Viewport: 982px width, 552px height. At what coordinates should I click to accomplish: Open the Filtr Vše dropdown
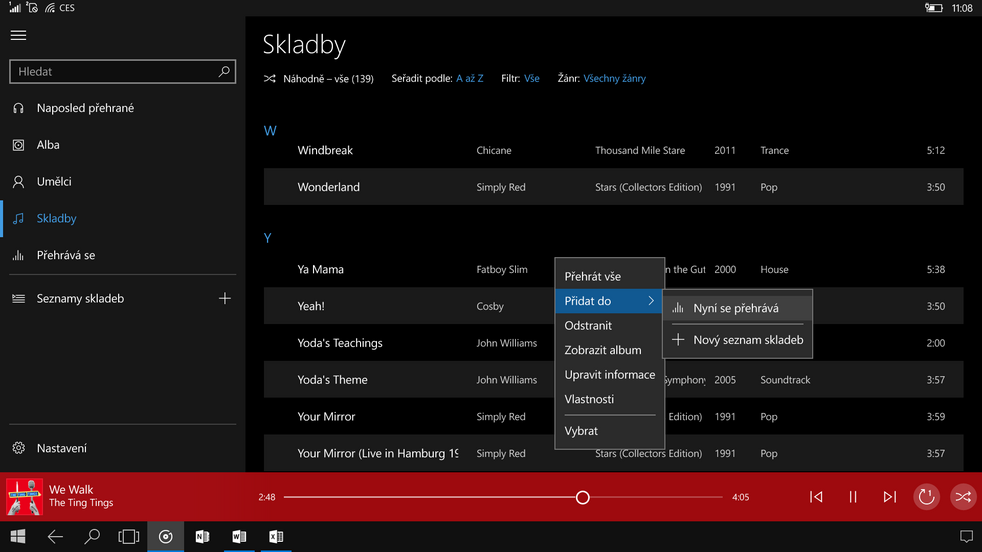(532, 78)
